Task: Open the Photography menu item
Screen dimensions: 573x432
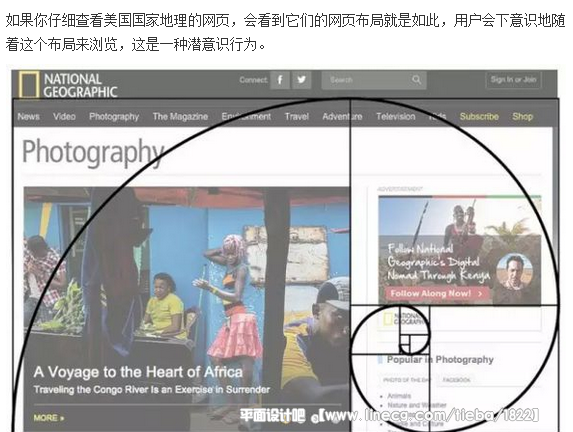Action: 114,117
